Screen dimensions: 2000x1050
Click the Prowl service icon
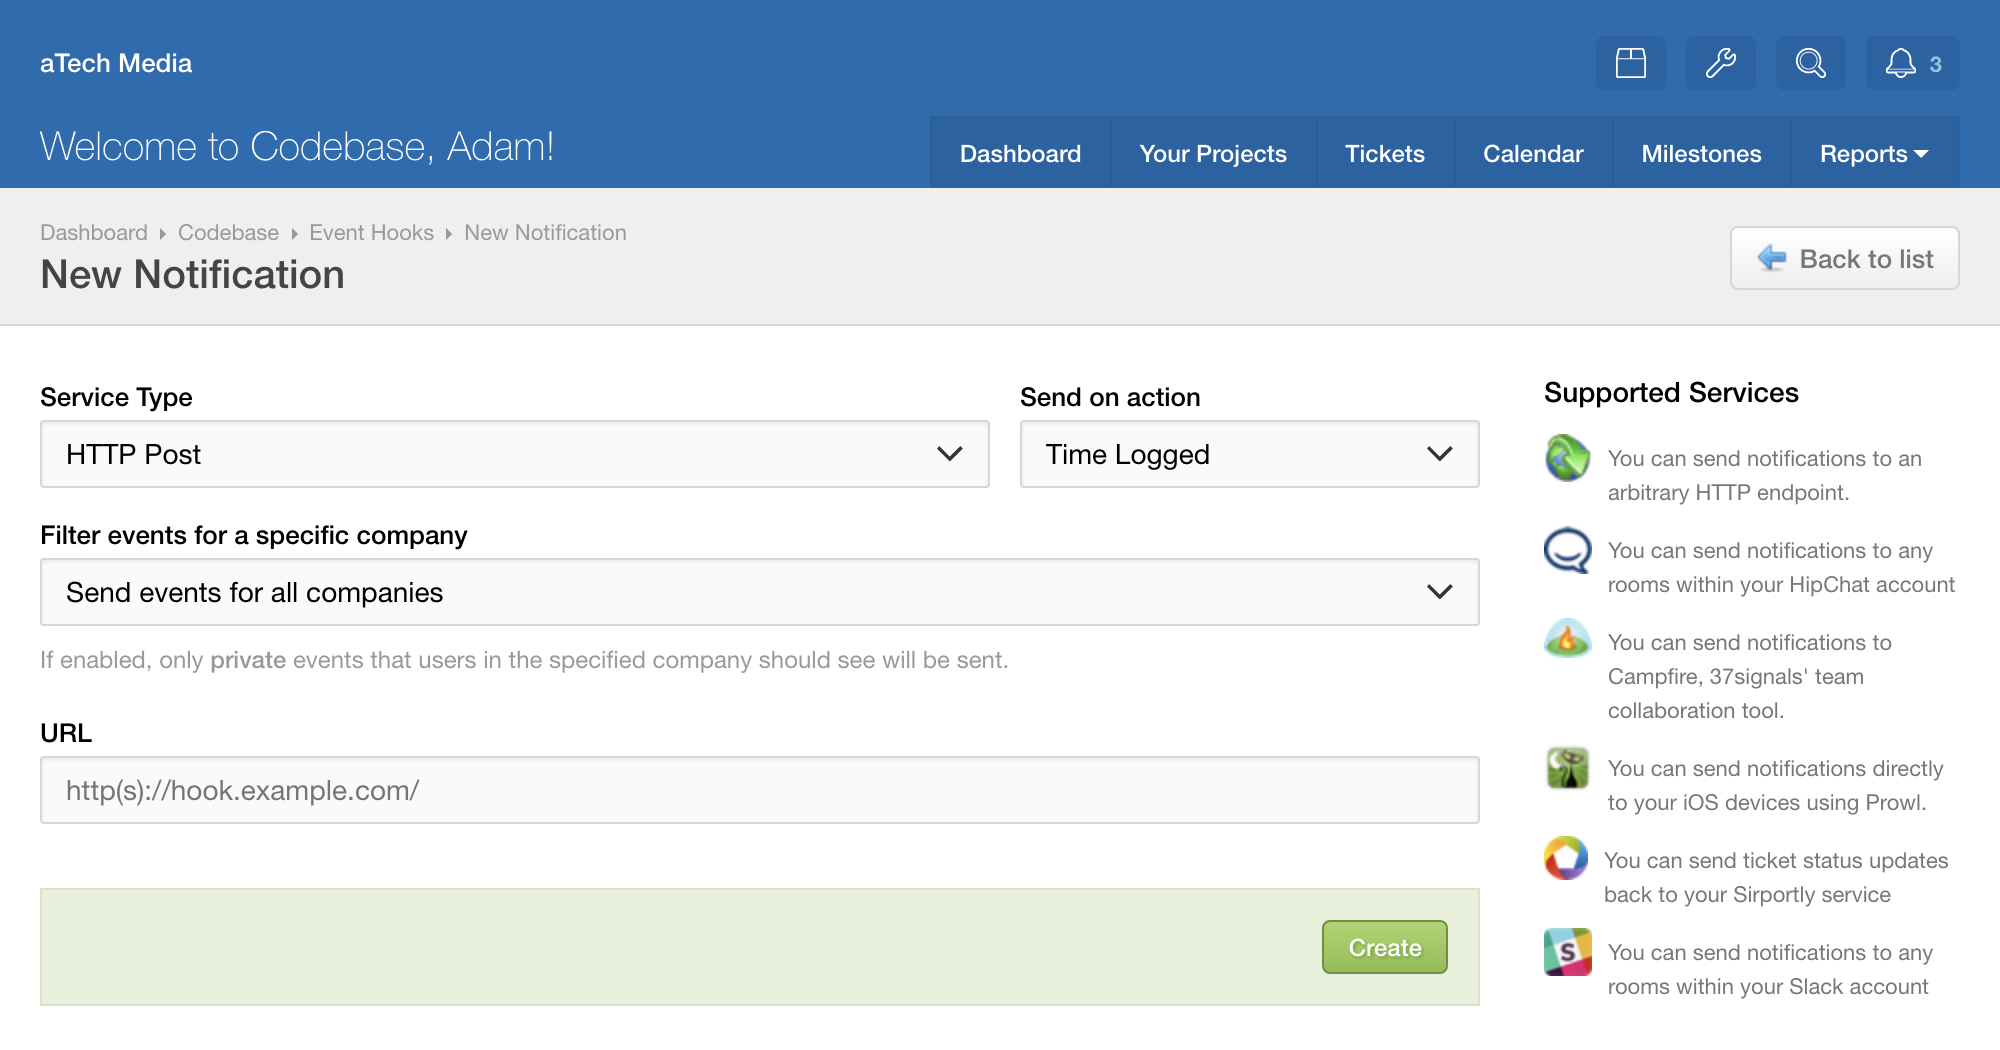pos(1567,768)
